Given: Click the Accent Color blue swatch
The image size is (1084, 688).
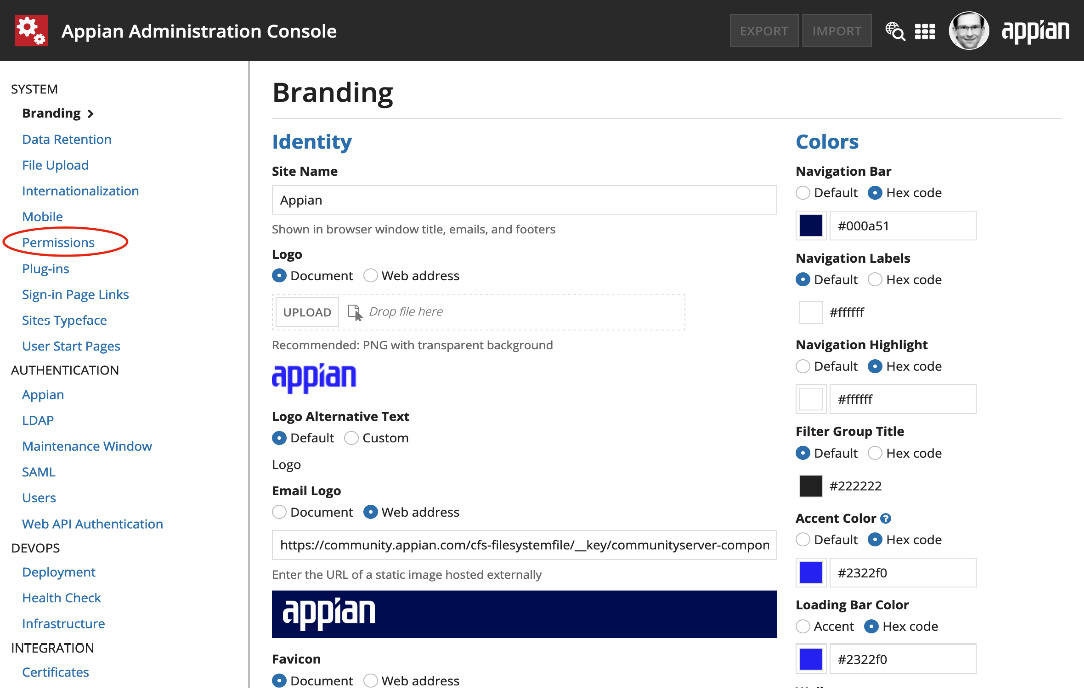Looking at the screenshot, I should [x=811, y=573].
